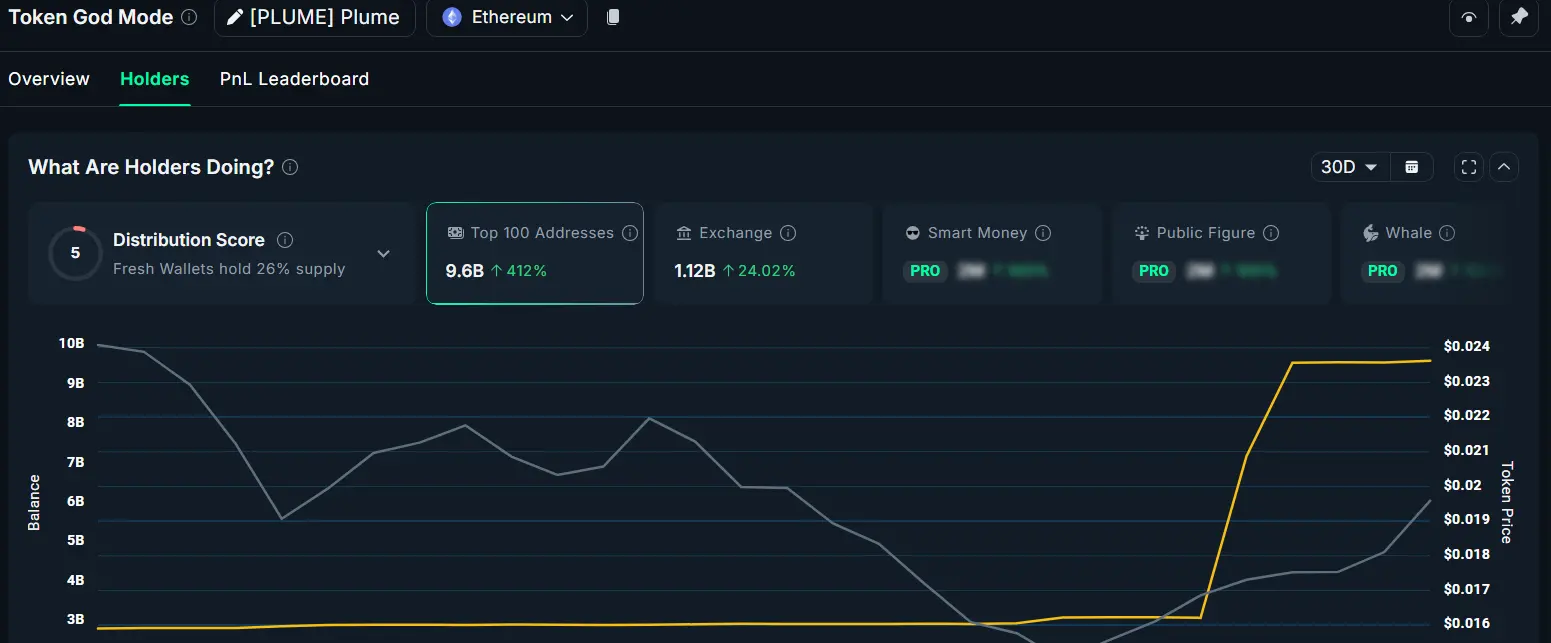Click the info icon next to Token God Mode
The image size is (1551, 643).
pyautogui.click(x=189, y=18)
